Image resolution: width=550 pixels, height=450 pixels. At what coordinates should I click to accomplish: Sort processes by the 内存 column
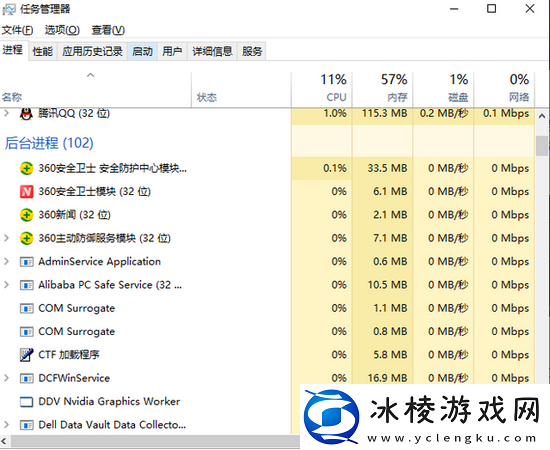click(382, 89)
